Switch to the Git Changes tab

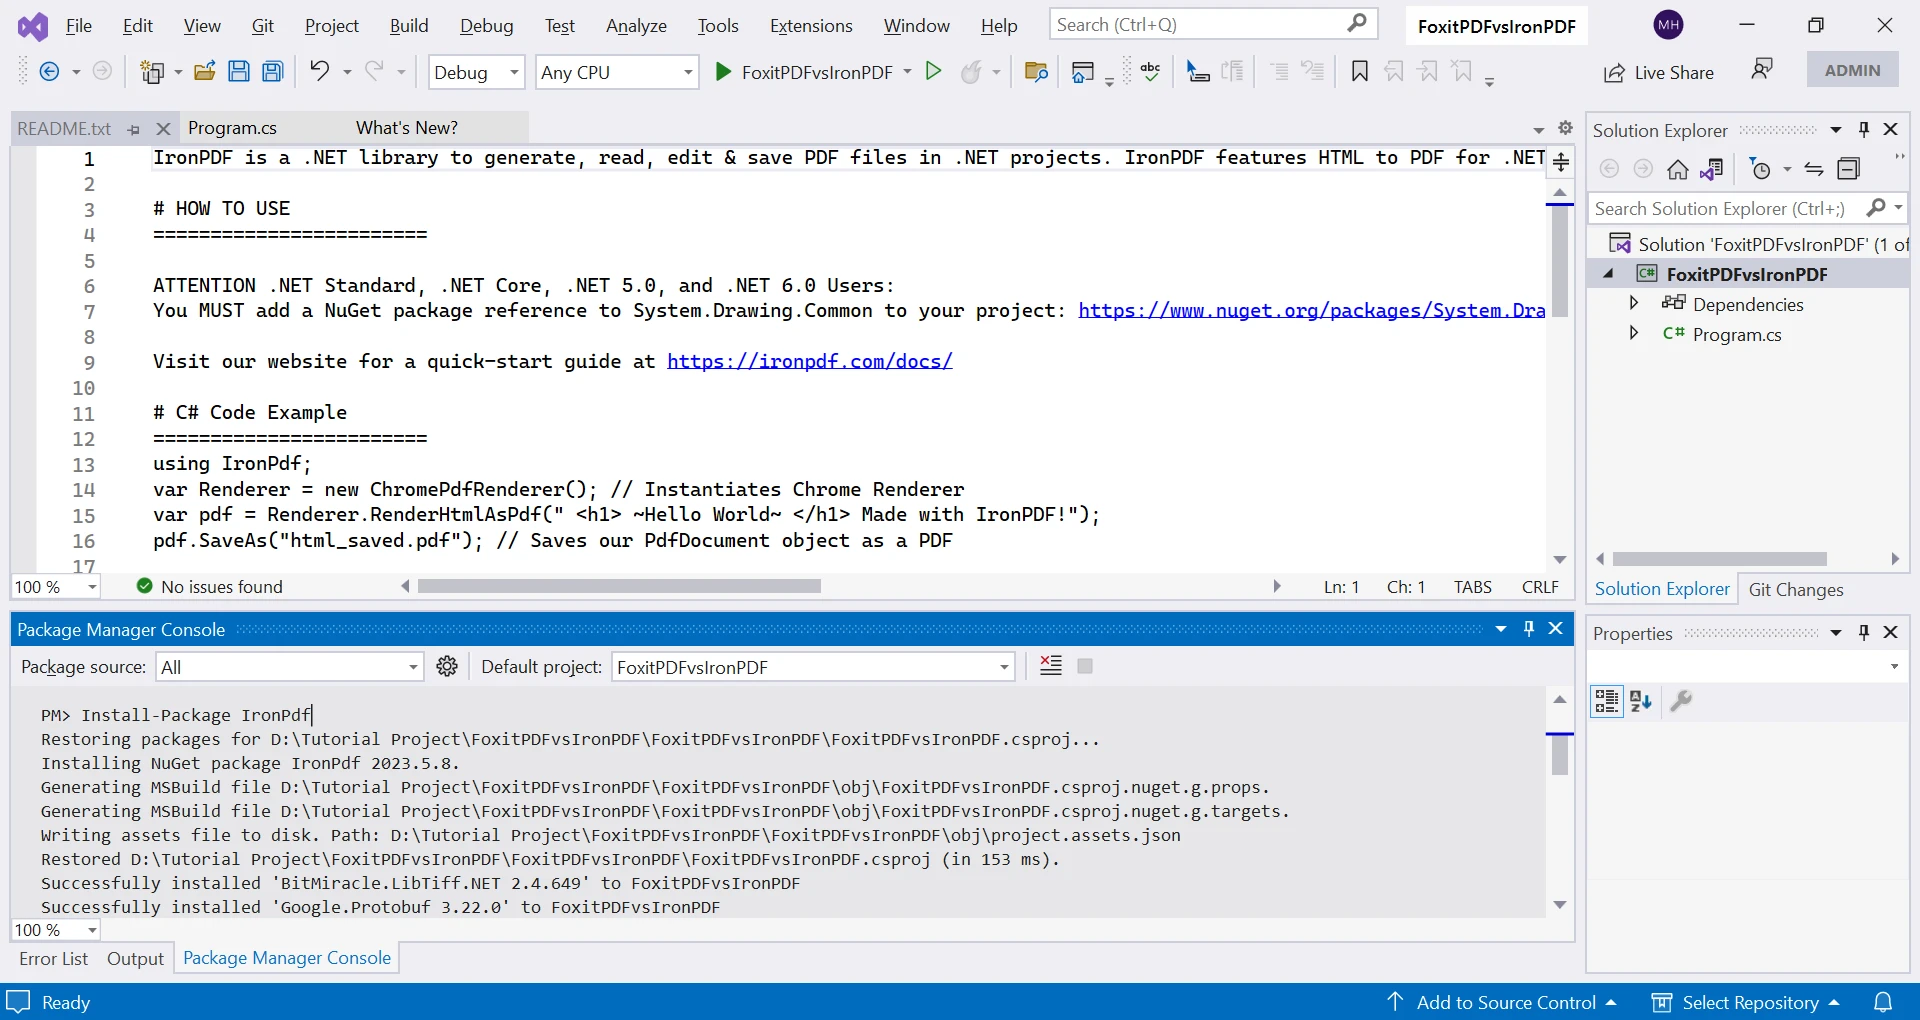pos(1796,589)
